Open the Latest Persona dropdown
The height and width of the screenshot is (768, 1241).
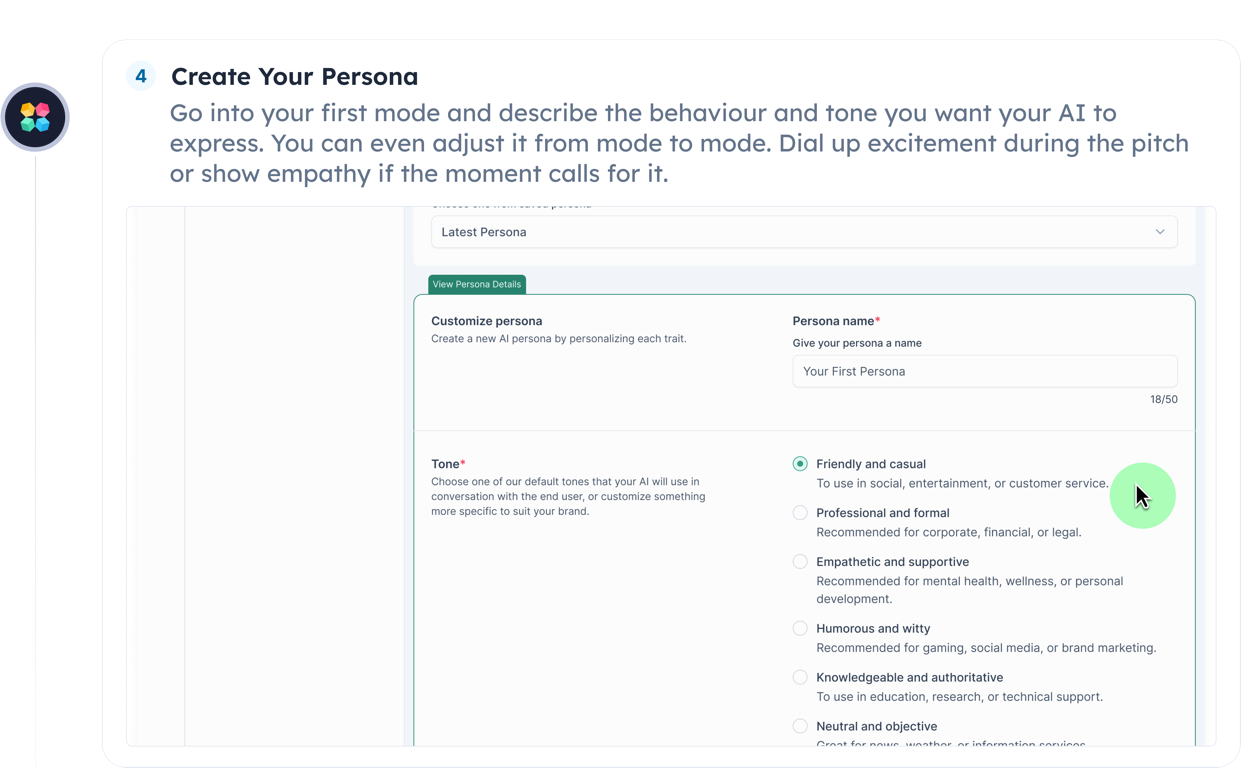[804, 232]
